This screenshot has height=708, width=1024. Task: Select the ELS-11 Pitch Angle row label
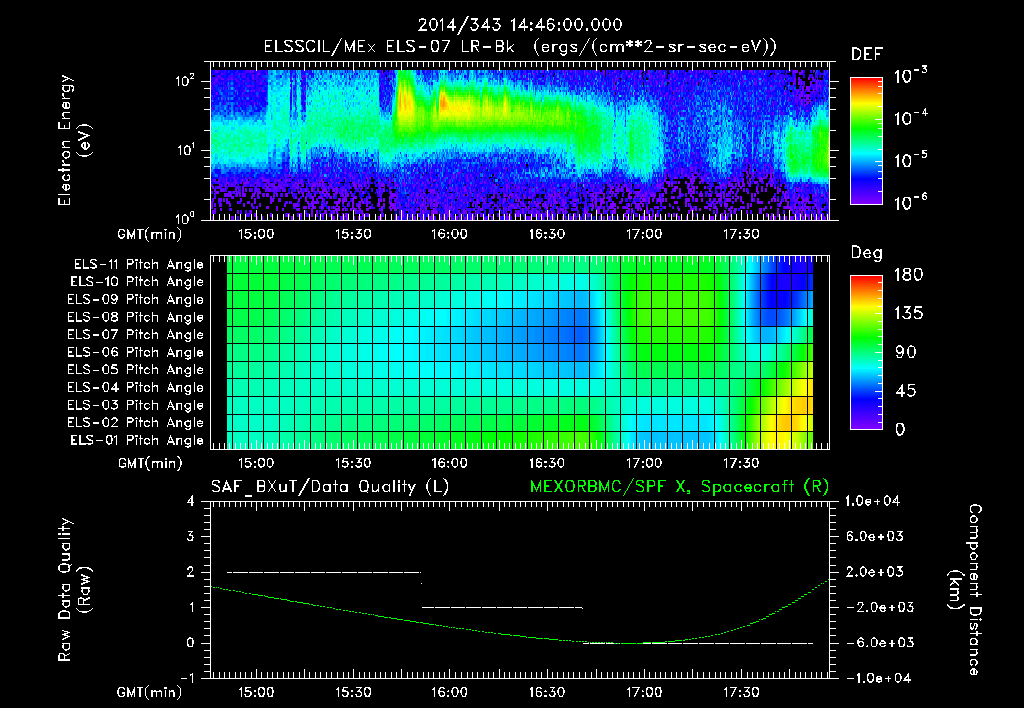click(138, 265)
